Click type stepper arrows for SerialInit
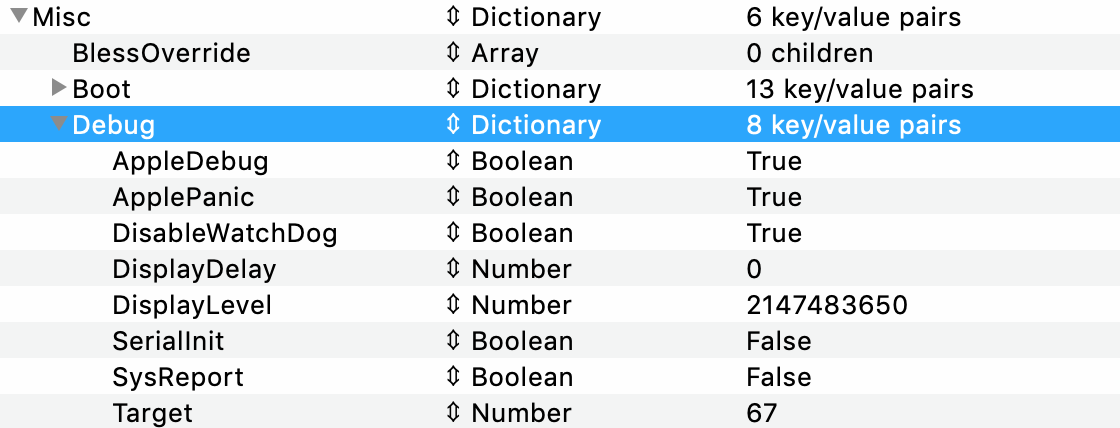The height and width of the screenshot is (428, 1120). click(x=453, y=341)
